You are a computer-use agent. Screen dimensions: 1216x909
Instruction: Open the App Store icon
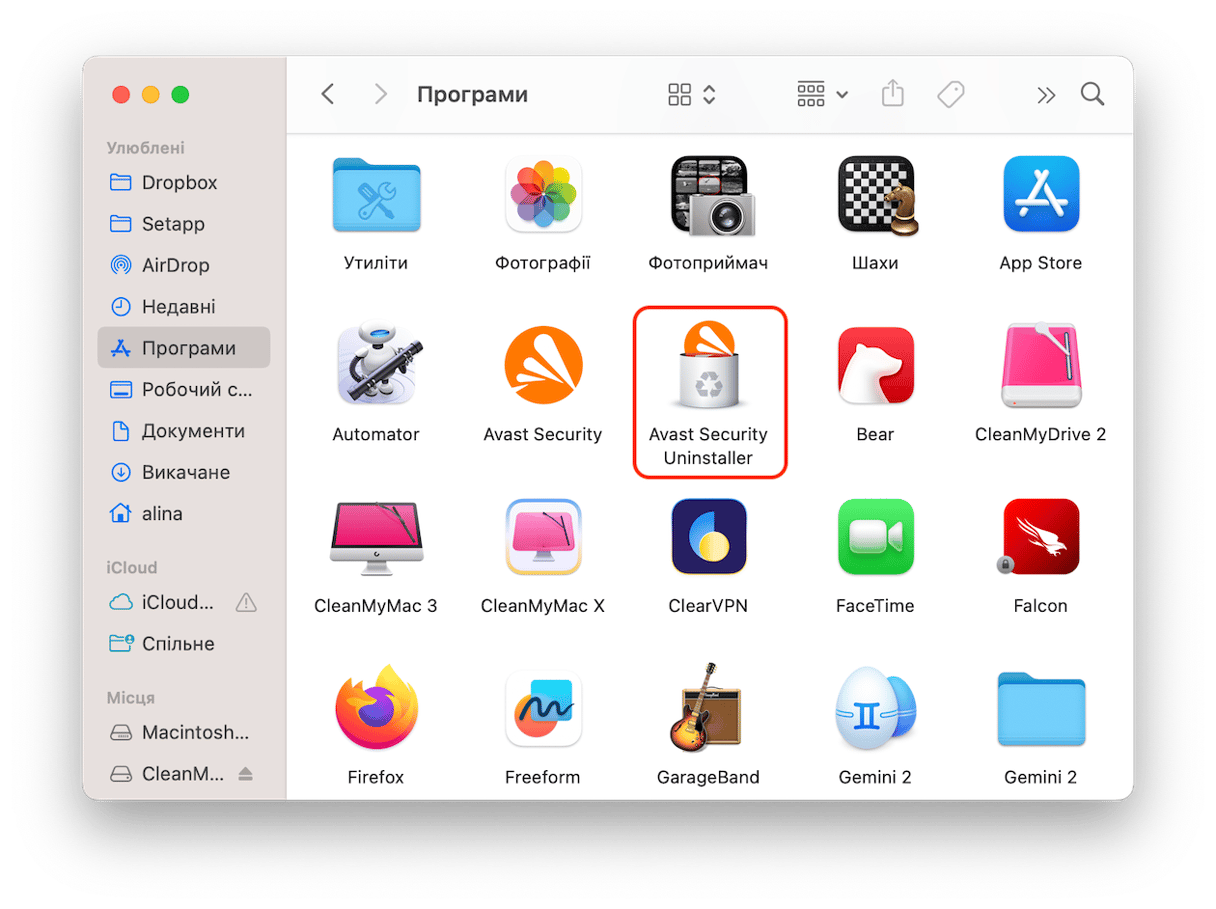[x=1040, y=195]
